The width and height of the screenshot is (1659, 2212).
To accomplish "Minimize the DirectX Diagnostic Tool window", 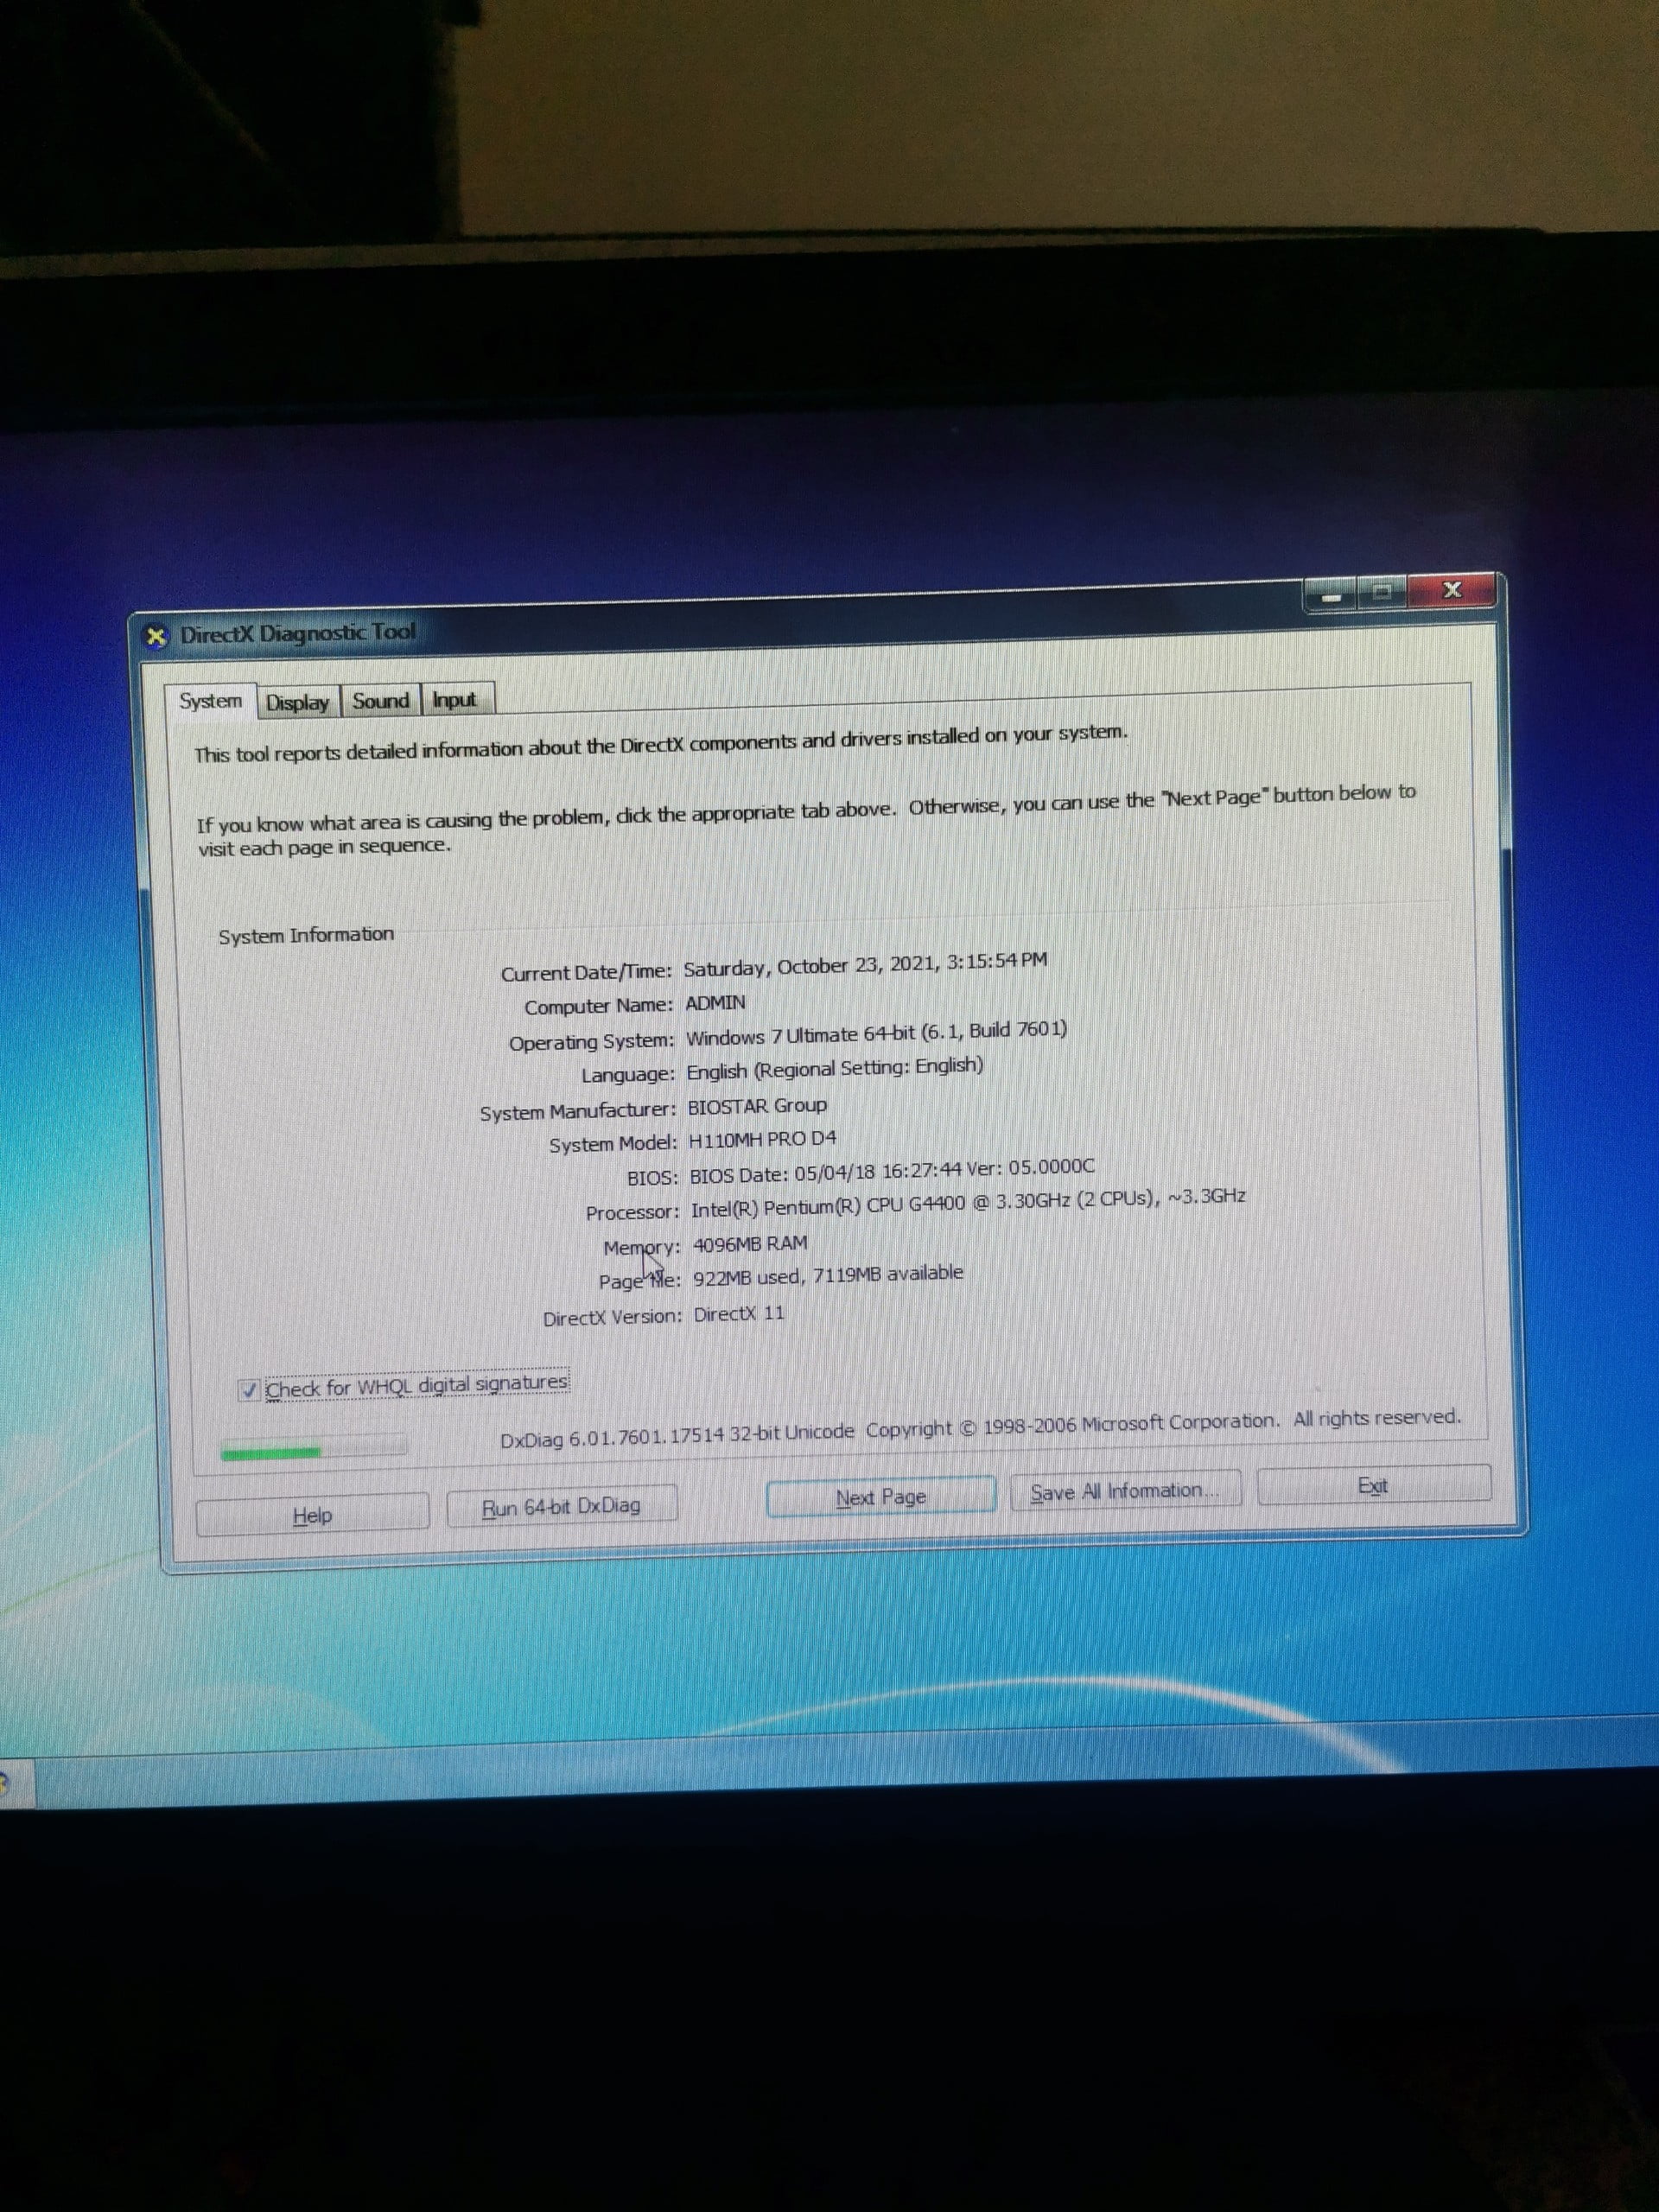I will (1331, 595).
